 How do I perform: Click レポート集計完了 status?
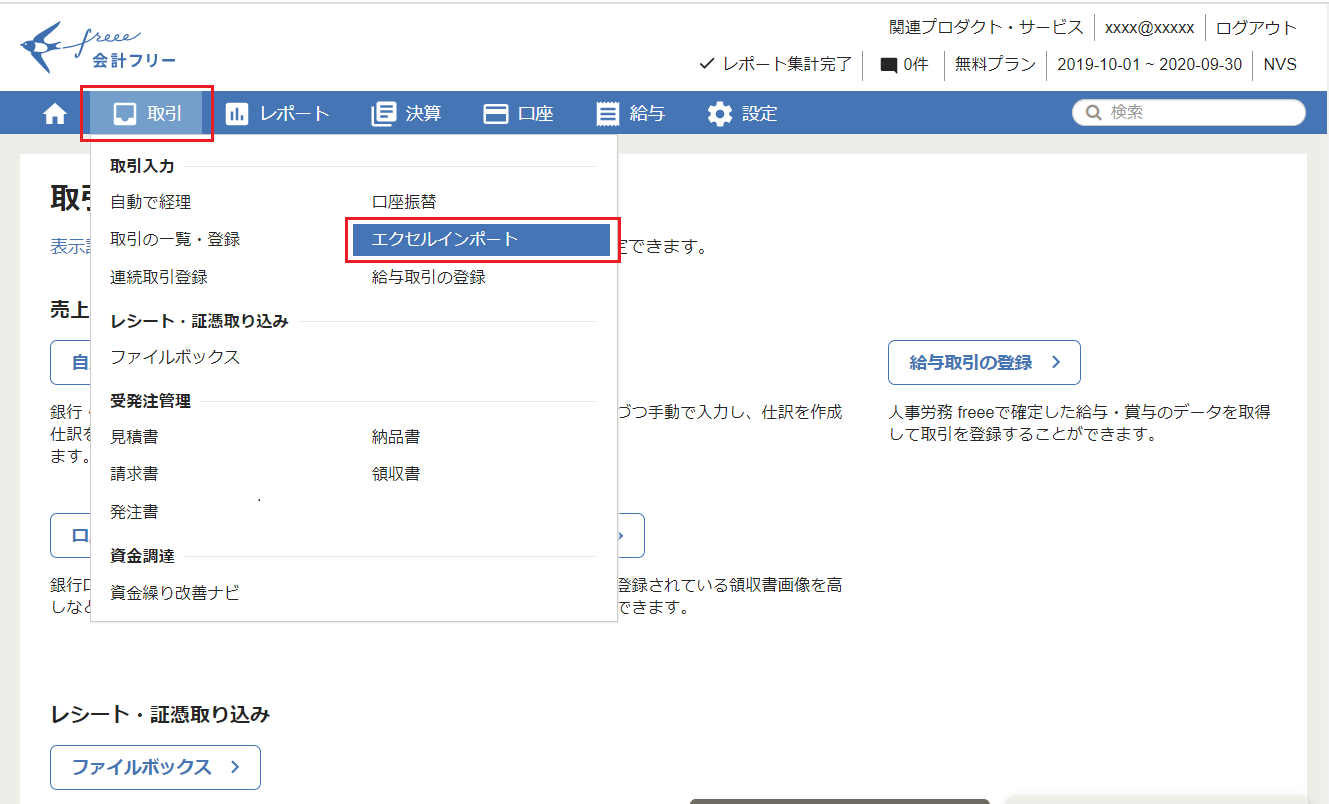tap(775, 64)
